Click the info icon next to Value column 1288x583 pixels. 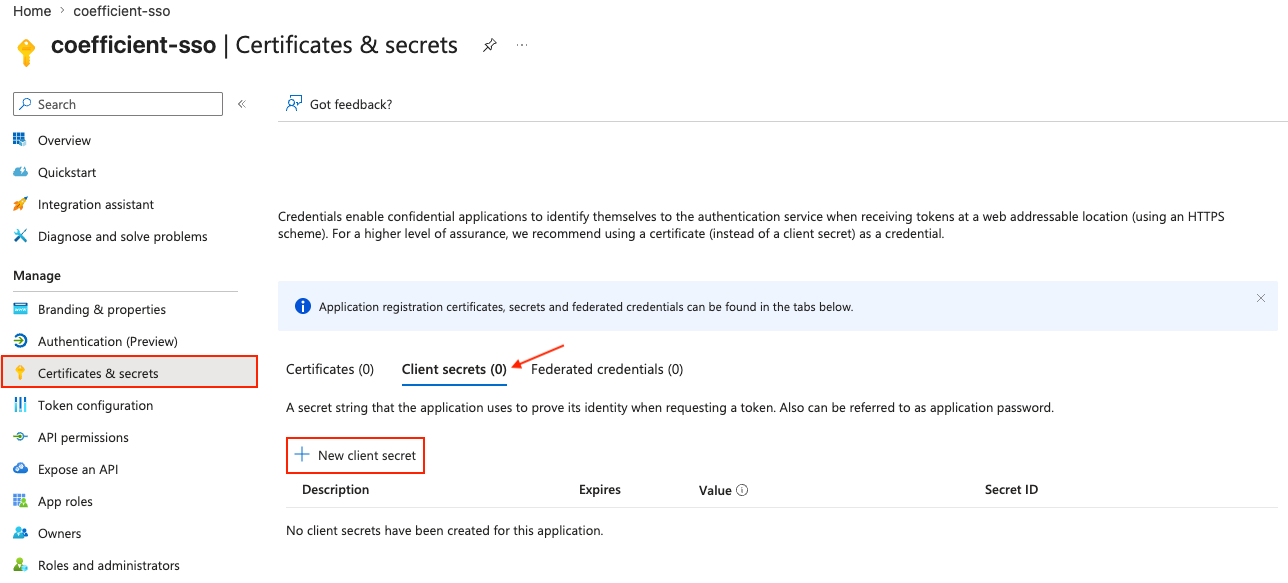(x=742, y=490)
